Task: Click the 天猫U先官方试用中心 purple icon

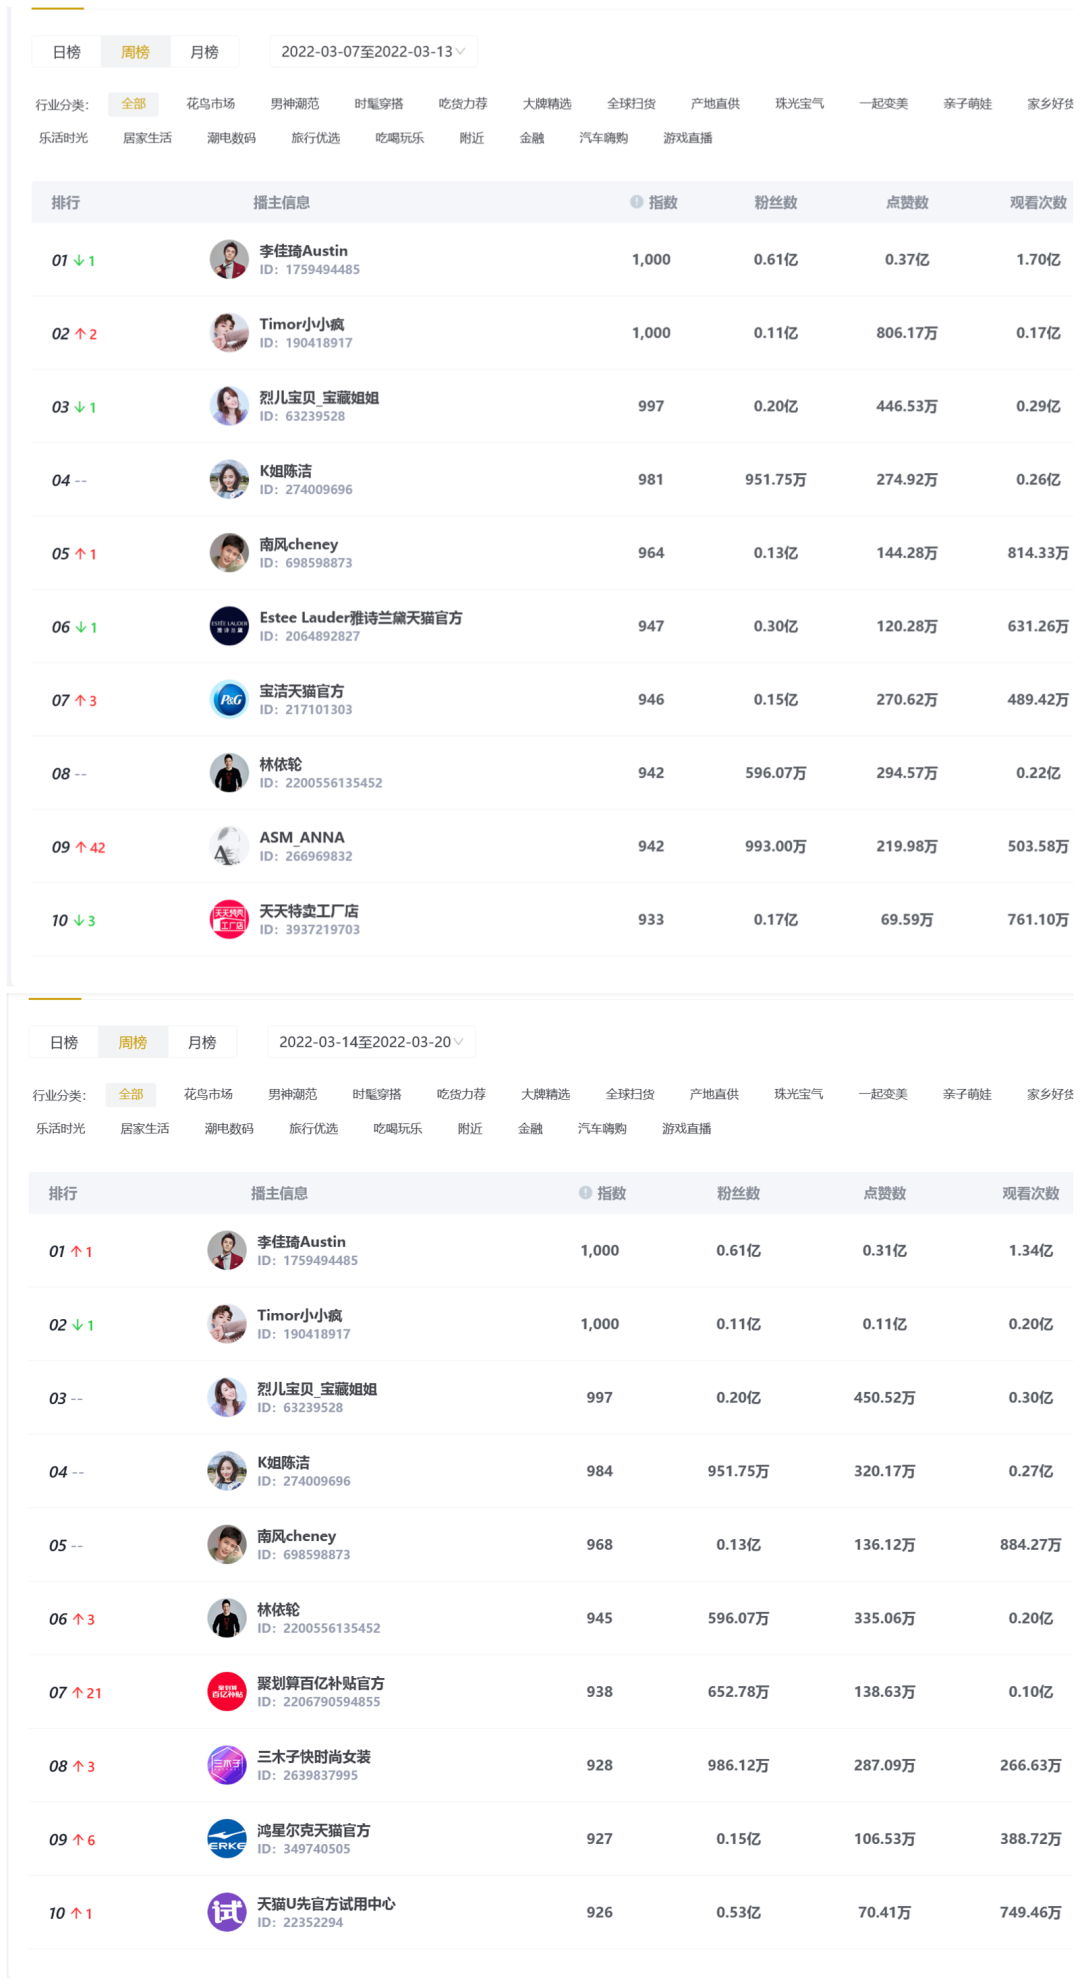Action: tap(227, 1912)
